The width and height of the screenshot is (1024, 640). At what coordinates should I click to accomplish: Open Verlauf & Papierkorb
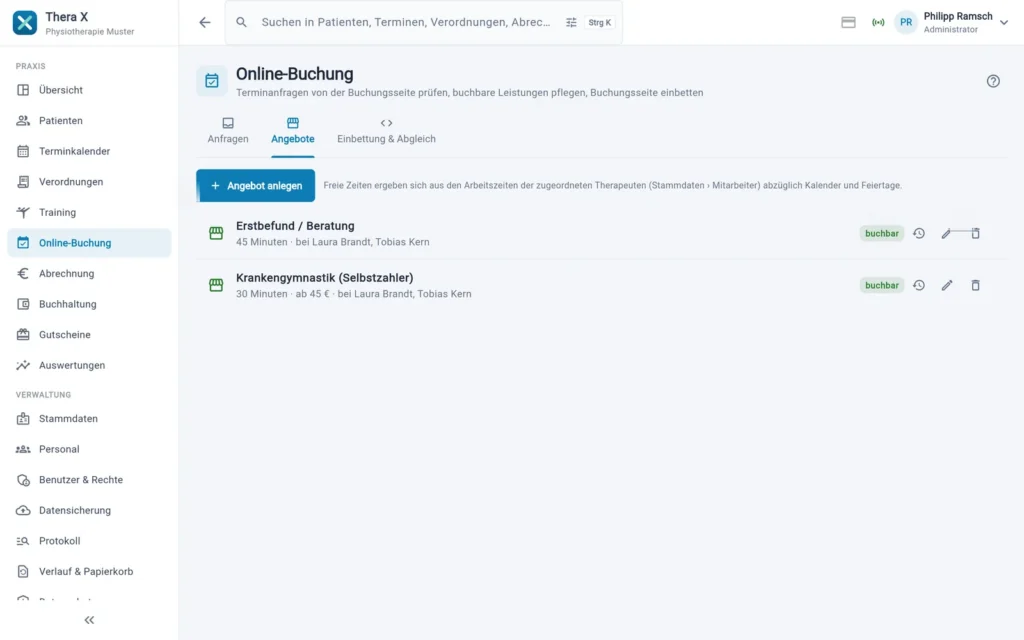click(x=89, y=572)
